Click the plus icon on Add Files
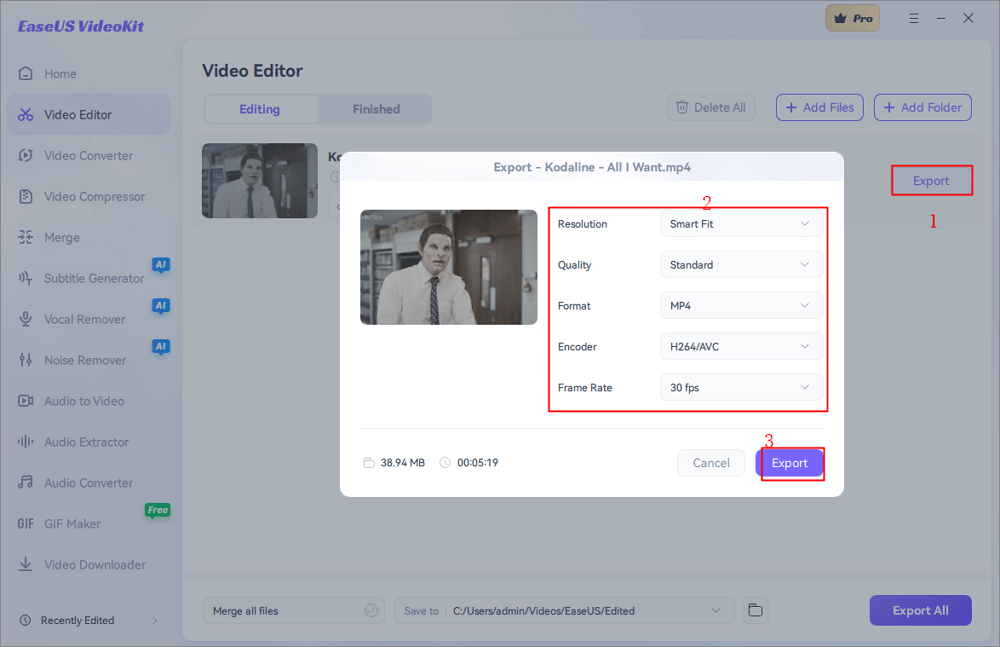Screen dimensions: 1000x647 [x=791, y=107]
